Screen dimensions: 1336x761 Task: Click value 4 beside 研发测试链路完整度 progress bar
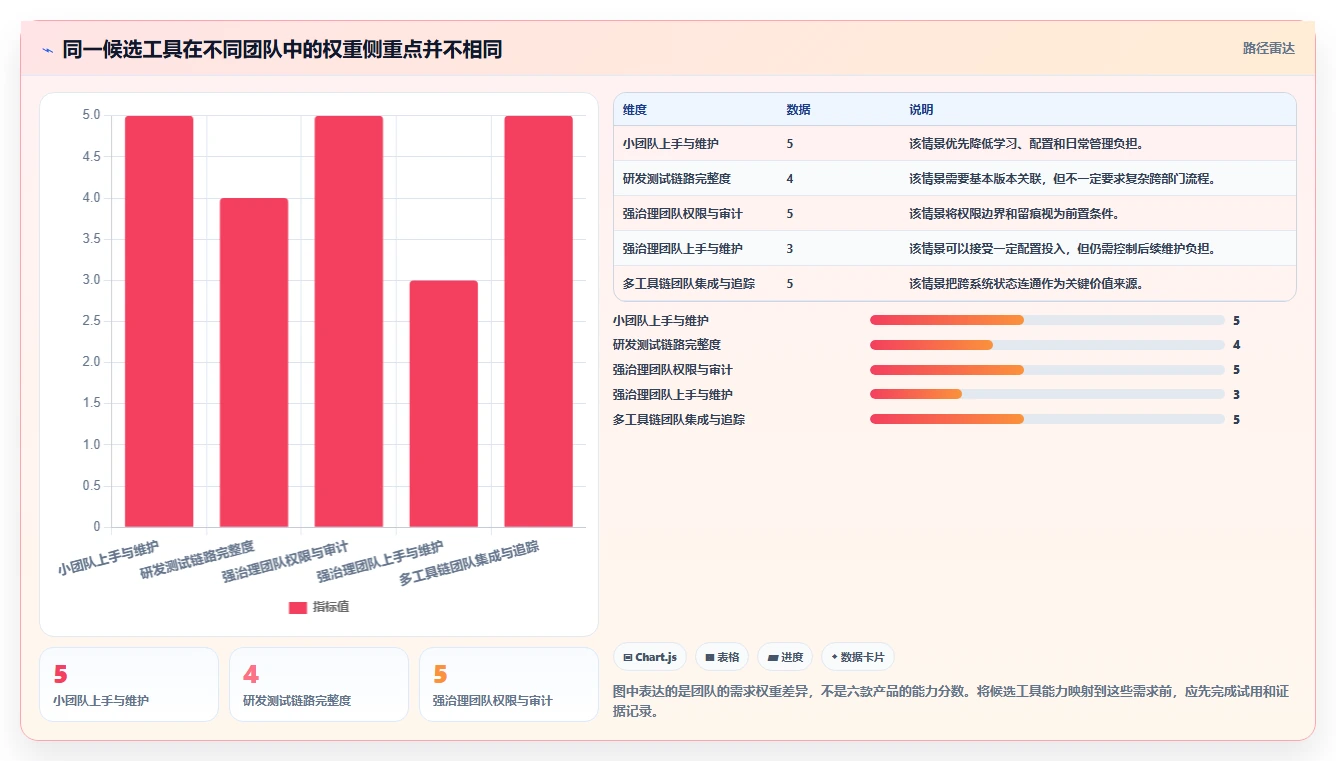1236,345
